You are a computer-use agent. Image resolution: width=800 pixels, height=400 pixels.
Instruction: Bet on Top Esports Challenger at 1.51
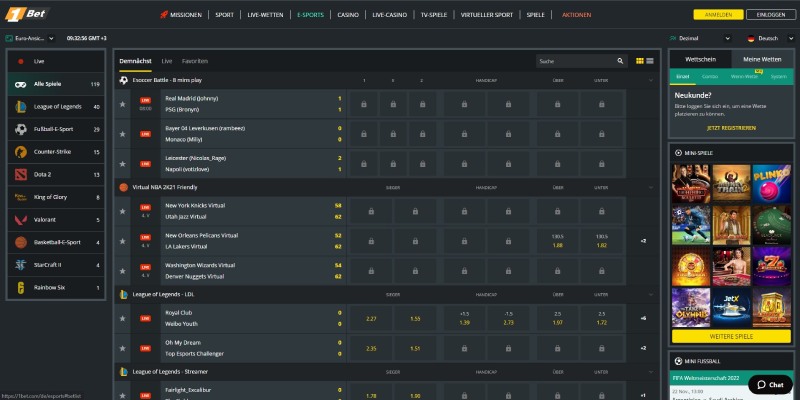pyautogui.click(x=415, y=348)
